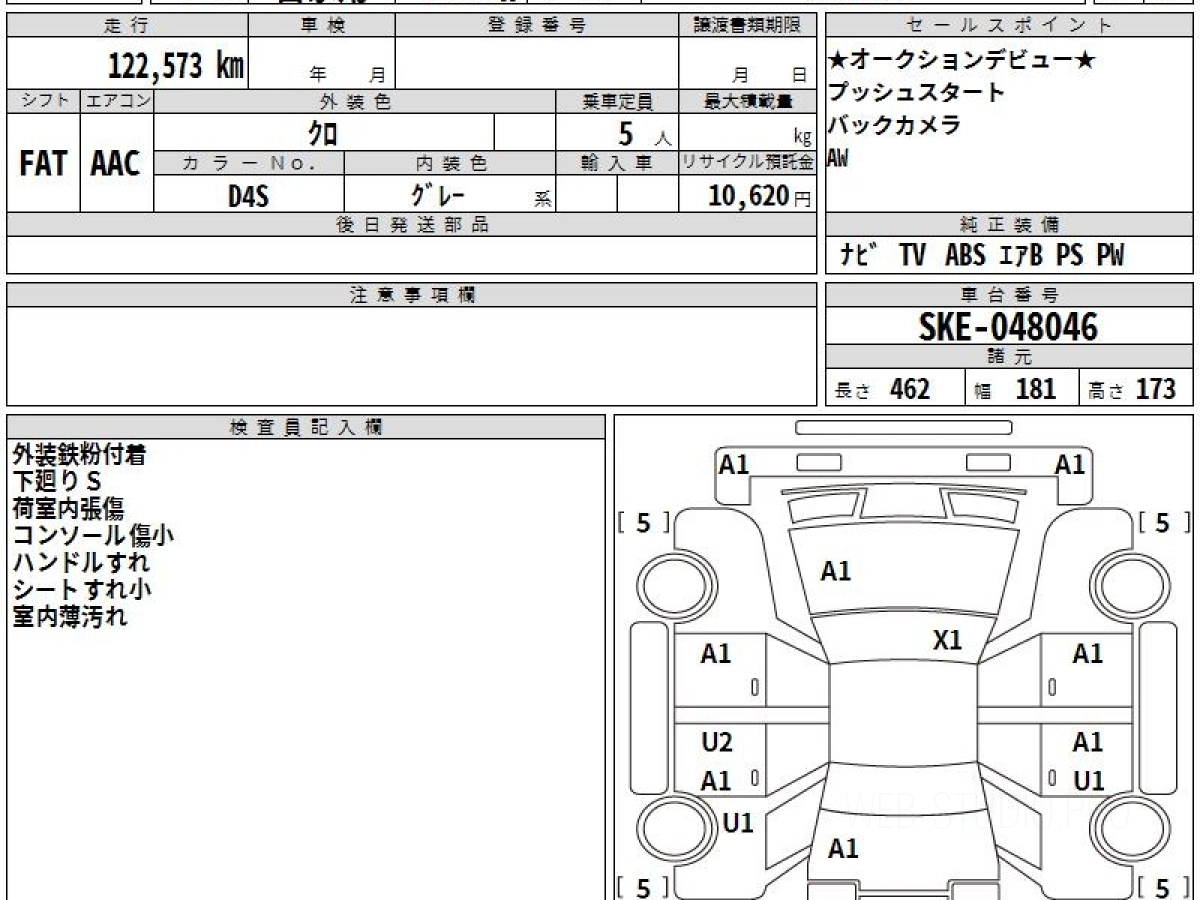Select エアB in the equipment list
The image size is (1200, 900).
pyautogui.click(x=1021, y=256)
